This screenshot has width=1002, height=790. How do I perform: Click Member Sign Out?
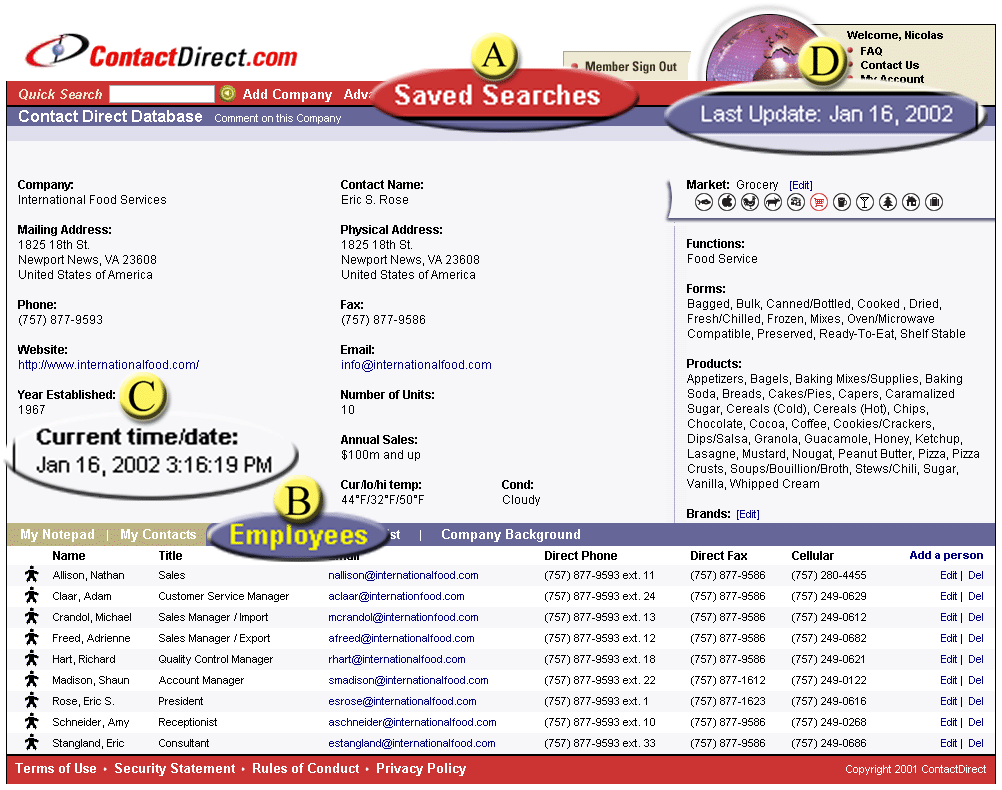click(631, 66)
